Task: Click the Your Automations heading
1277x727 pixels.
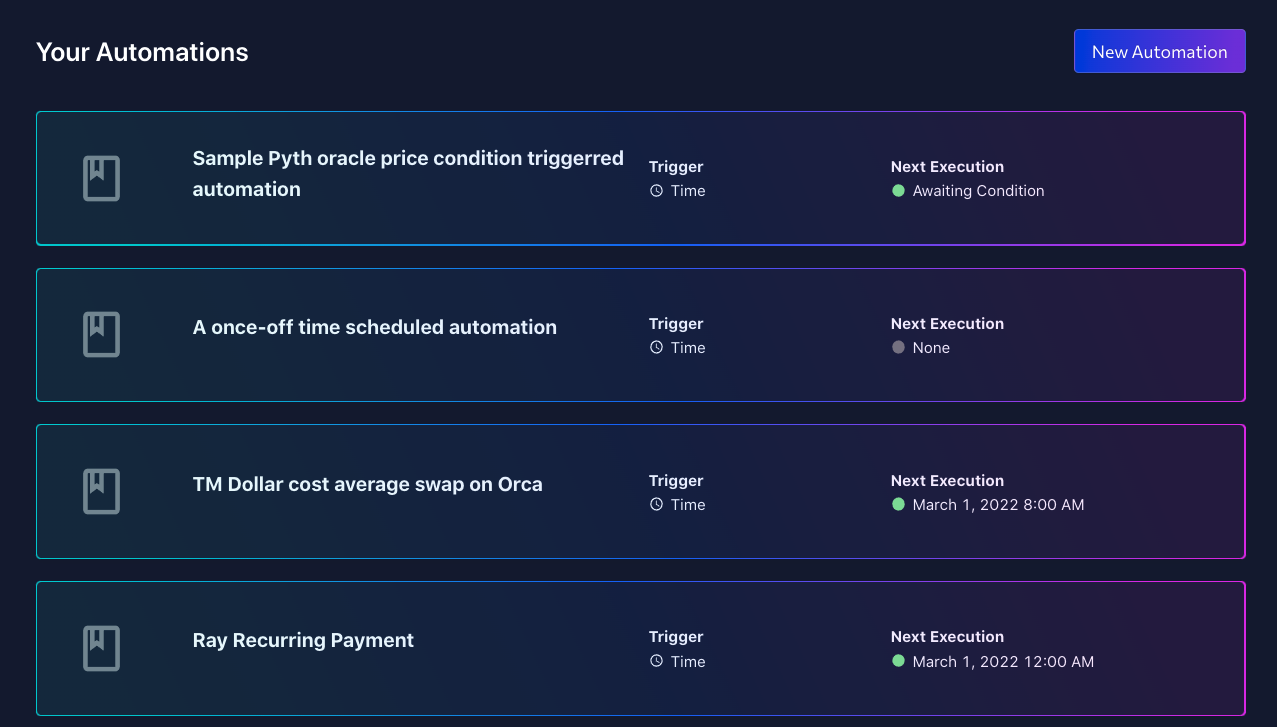Action: [x=142, y=52]
